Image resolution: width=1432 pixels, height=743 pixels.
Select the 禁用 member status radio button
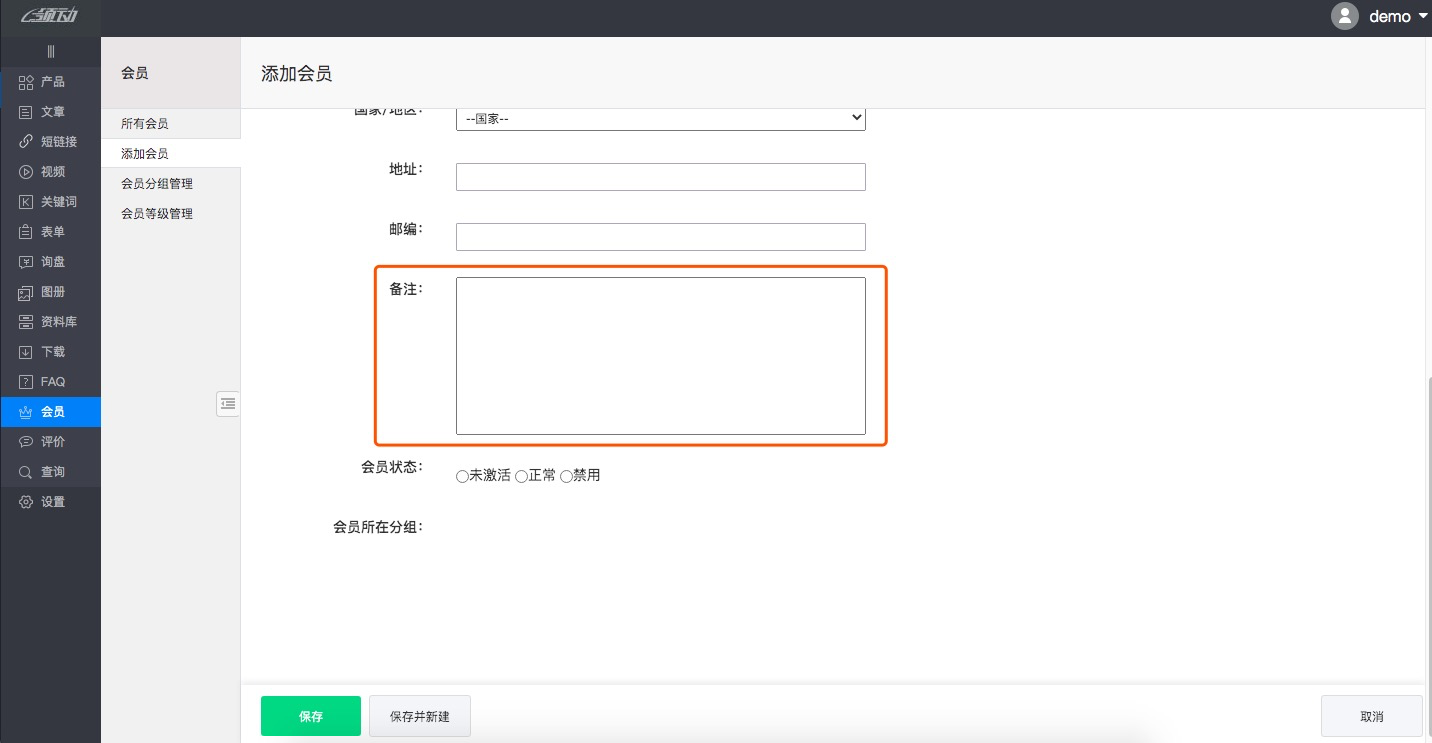[566, 476]
